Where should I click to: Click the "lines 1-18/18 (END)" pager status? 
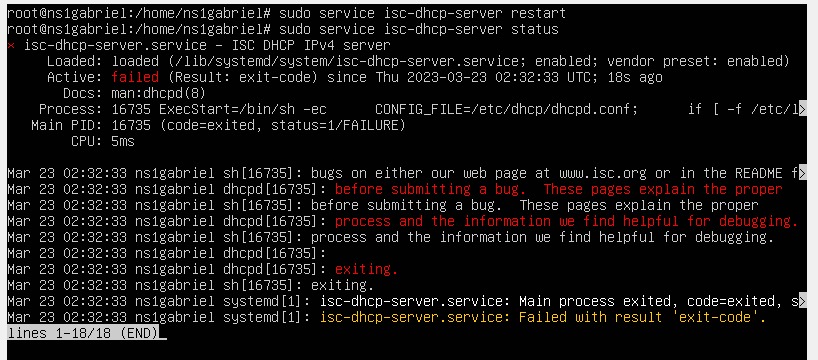pos(82,333)
